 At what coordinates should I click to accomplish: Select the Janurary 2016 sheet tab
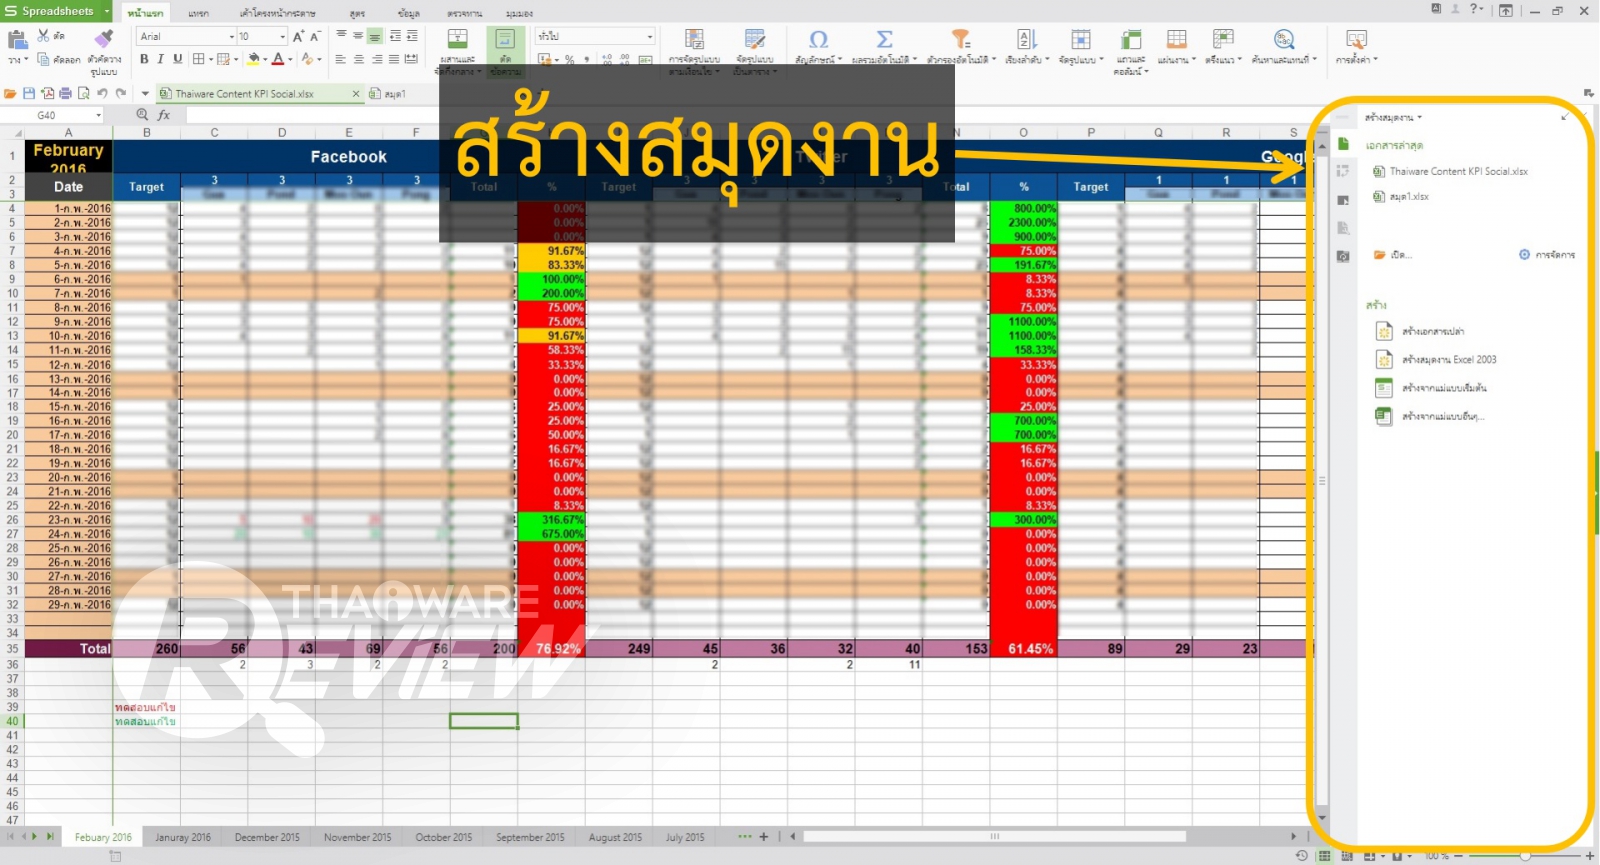click(x=183, y=837)
